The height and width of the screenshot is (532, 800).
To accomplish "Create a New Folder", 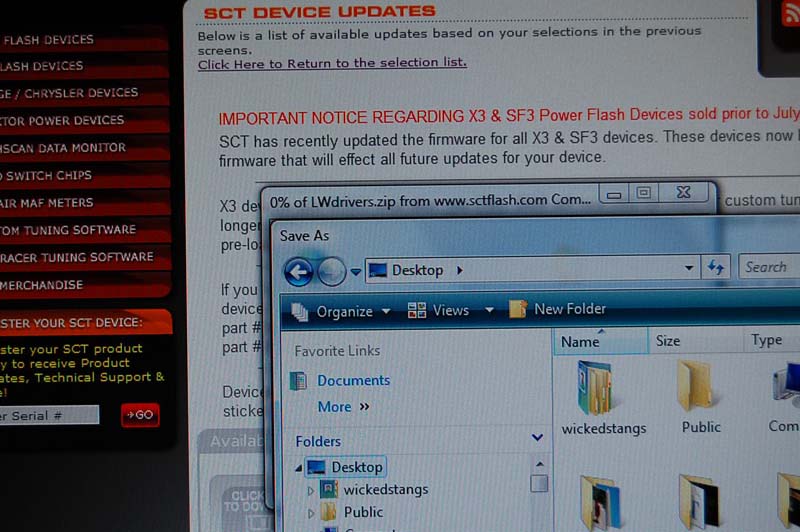I will 557,309.
